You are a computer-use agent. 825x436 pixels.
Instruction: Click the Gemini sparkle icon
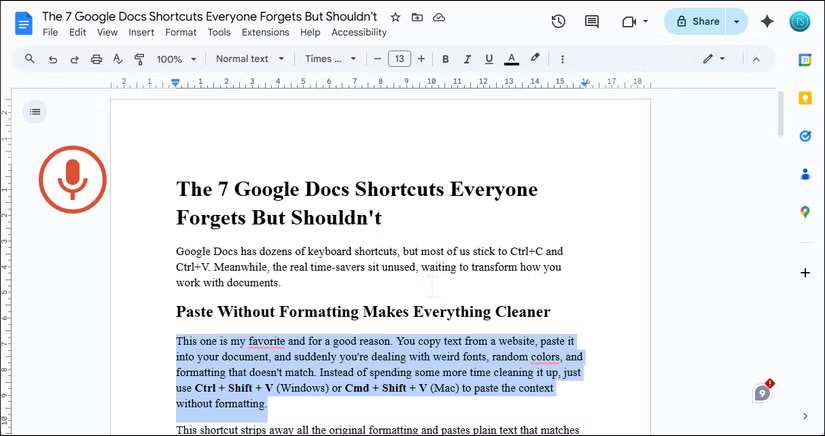(x=767, y=21)
